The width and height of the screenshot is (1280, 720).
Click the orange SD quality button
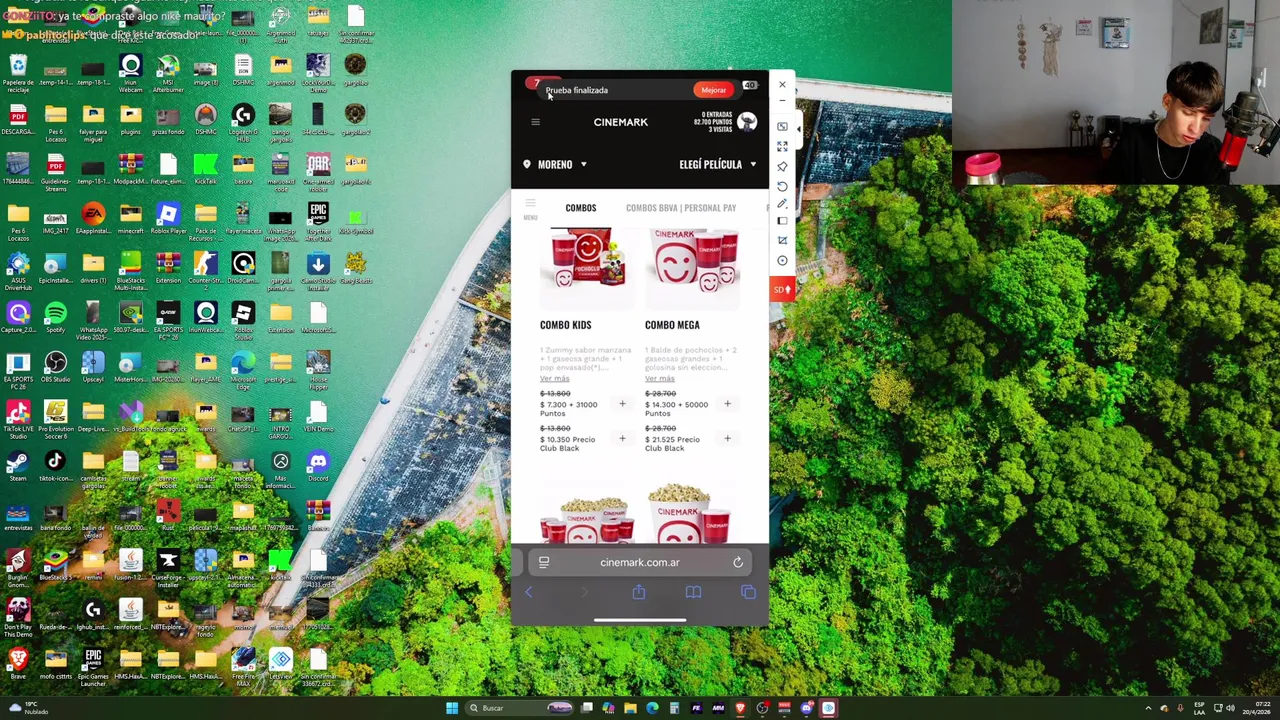pos(782,289)
